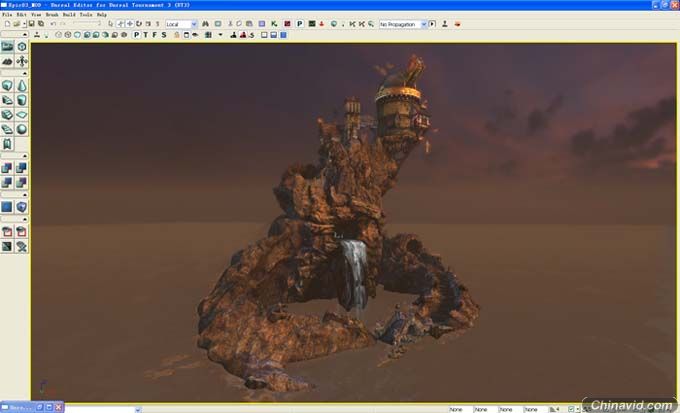
Task: Toggle Top viewport with T button
Action: pos(146,35)
